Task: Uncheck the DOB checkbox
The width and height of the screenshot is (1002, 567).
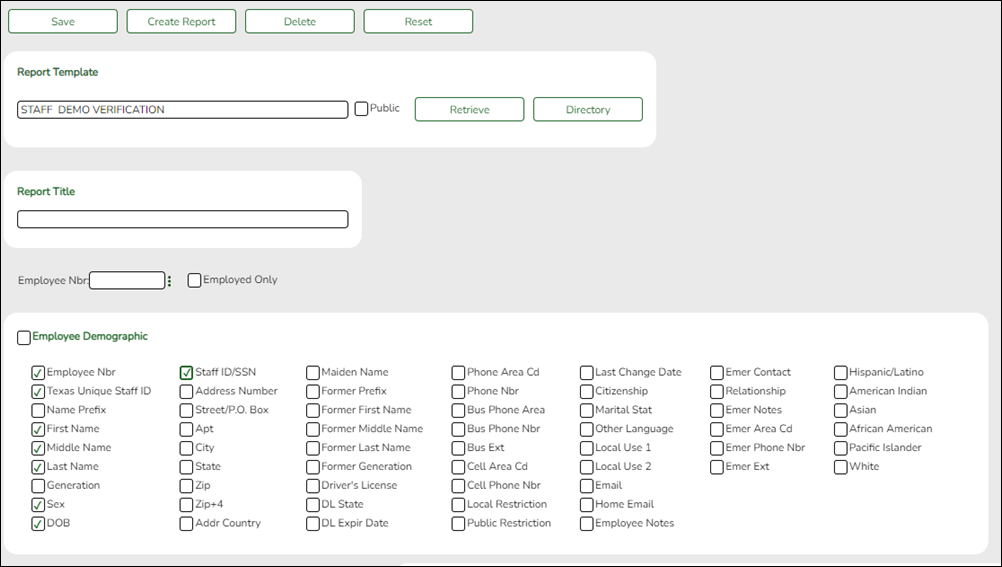Action: [38, 524]
